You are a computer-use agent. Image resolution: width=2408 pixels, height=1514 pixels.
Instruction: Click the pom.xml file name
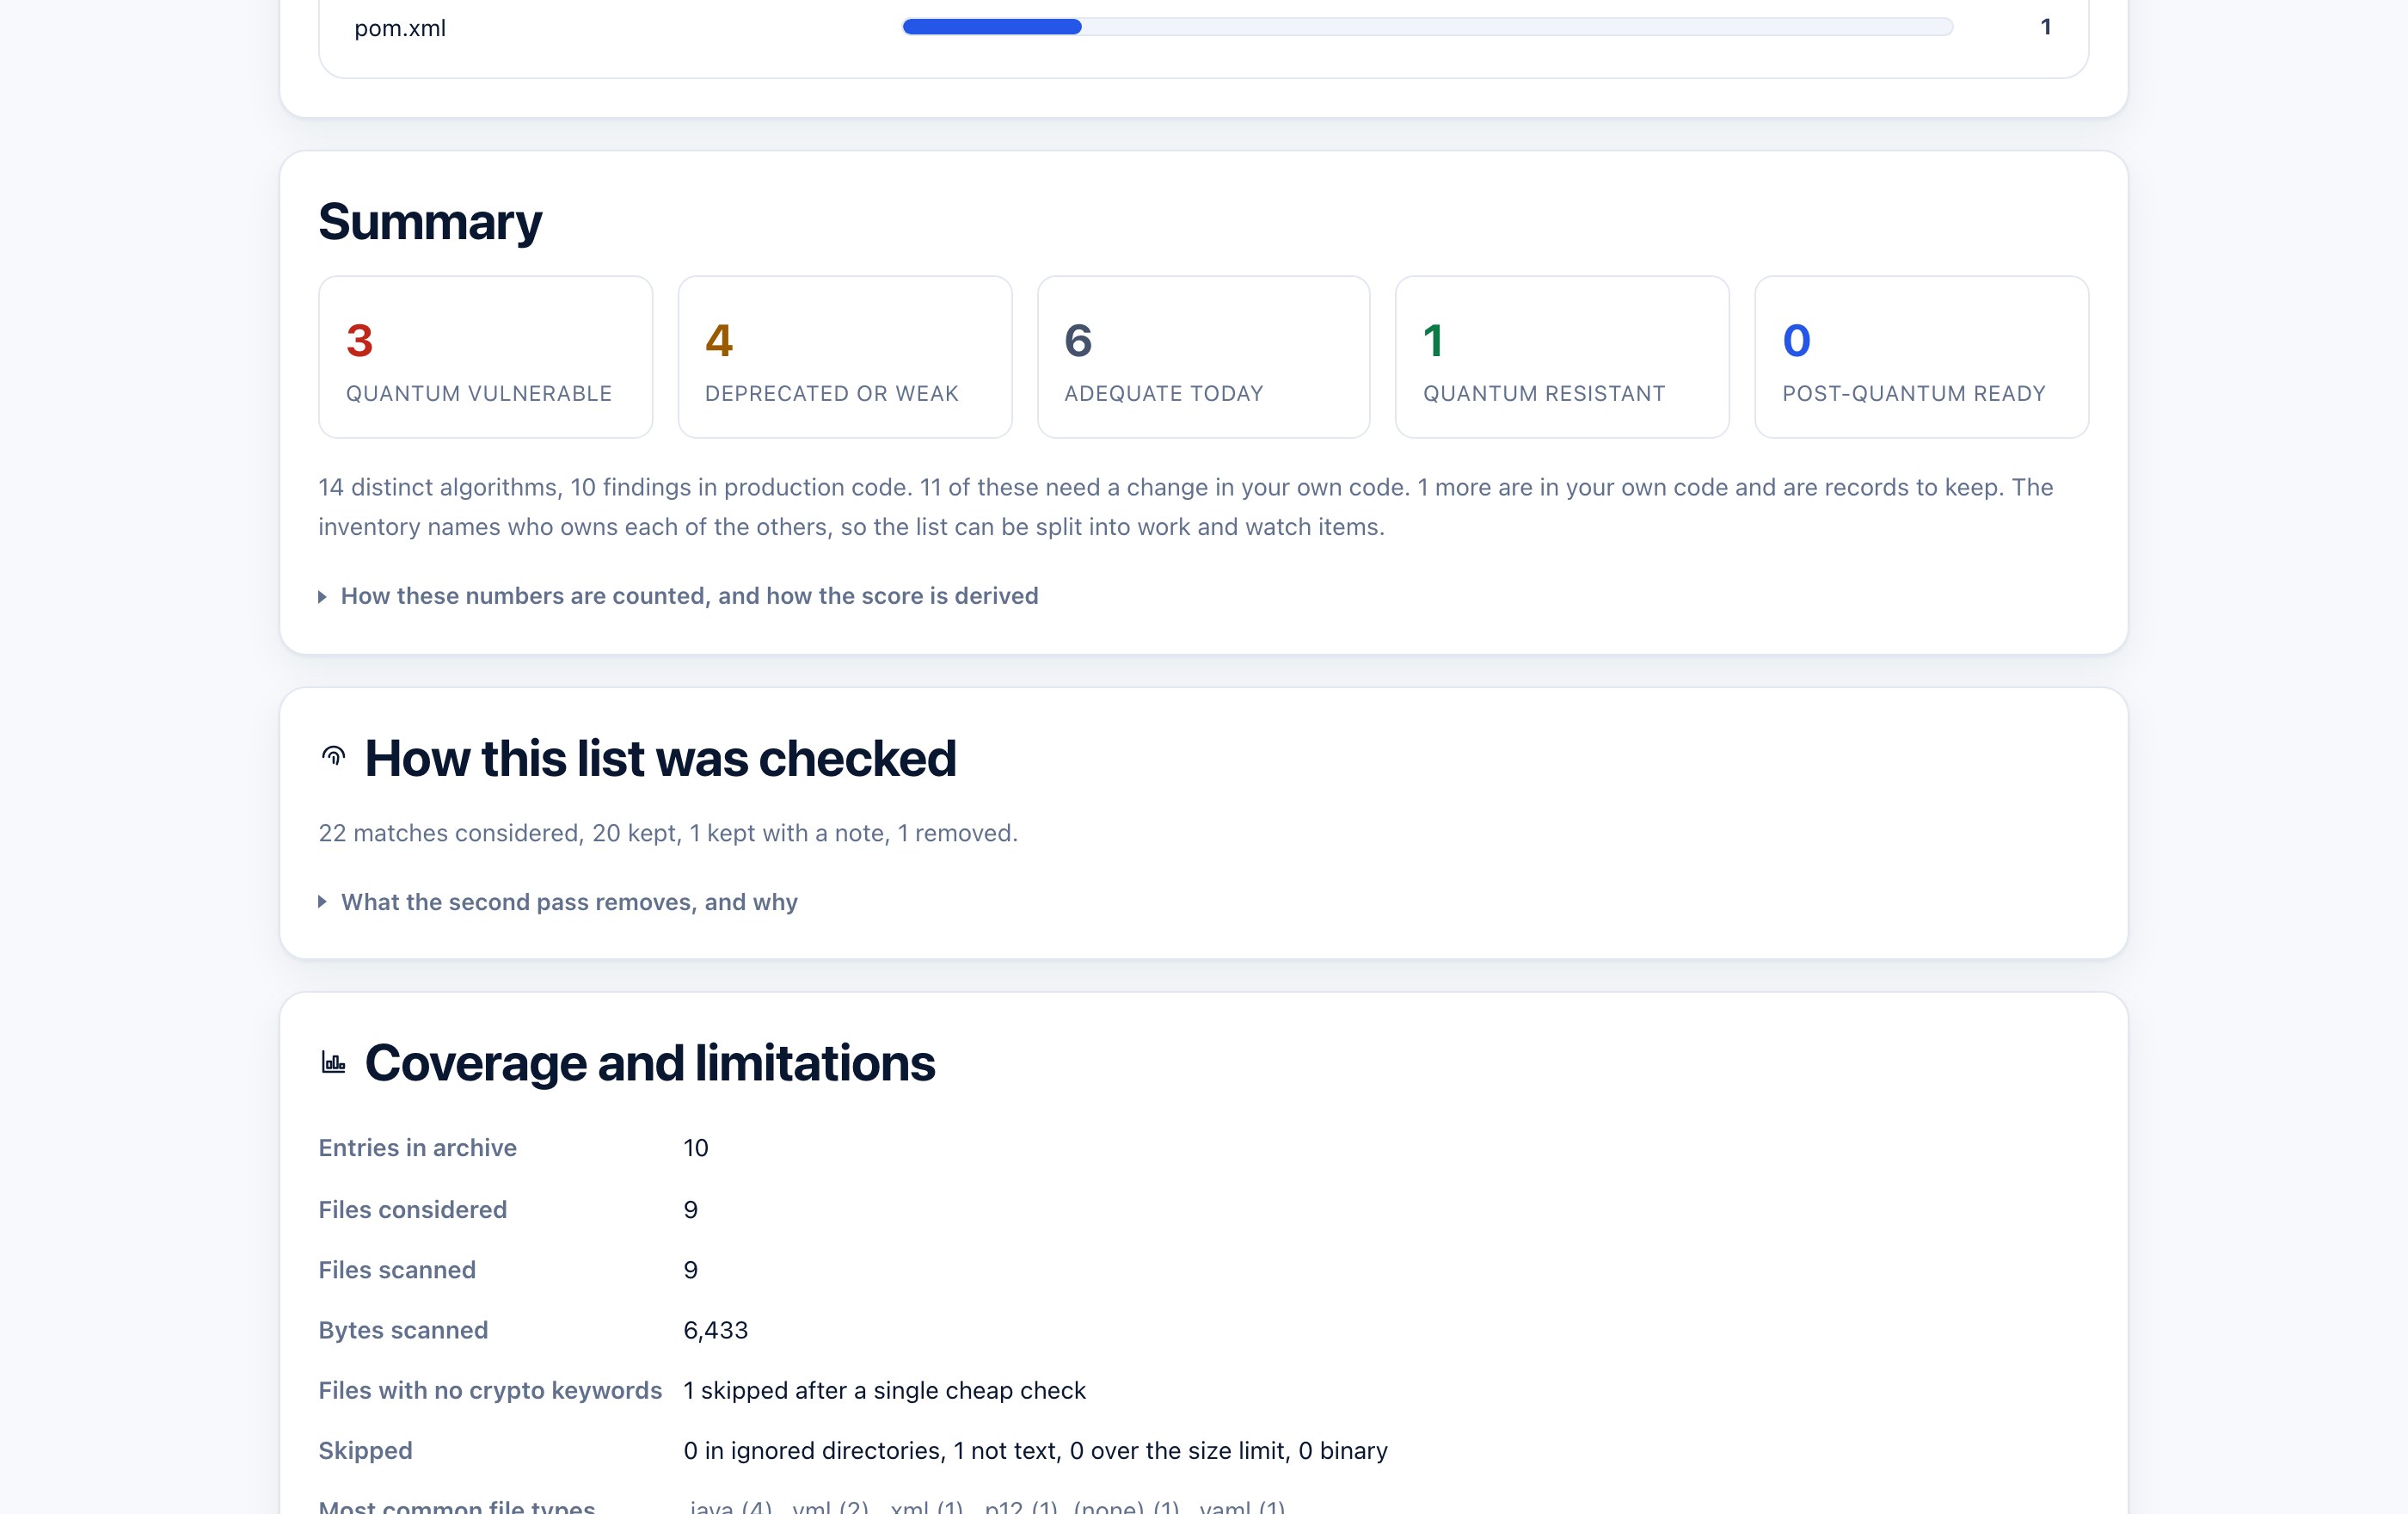pyautogui.click(x=400, y=28)
